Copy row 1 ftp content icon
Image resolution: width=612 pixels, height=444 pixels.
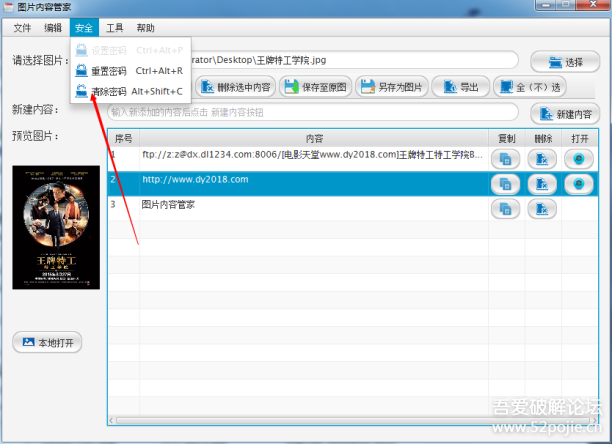(x=505, y=159)
